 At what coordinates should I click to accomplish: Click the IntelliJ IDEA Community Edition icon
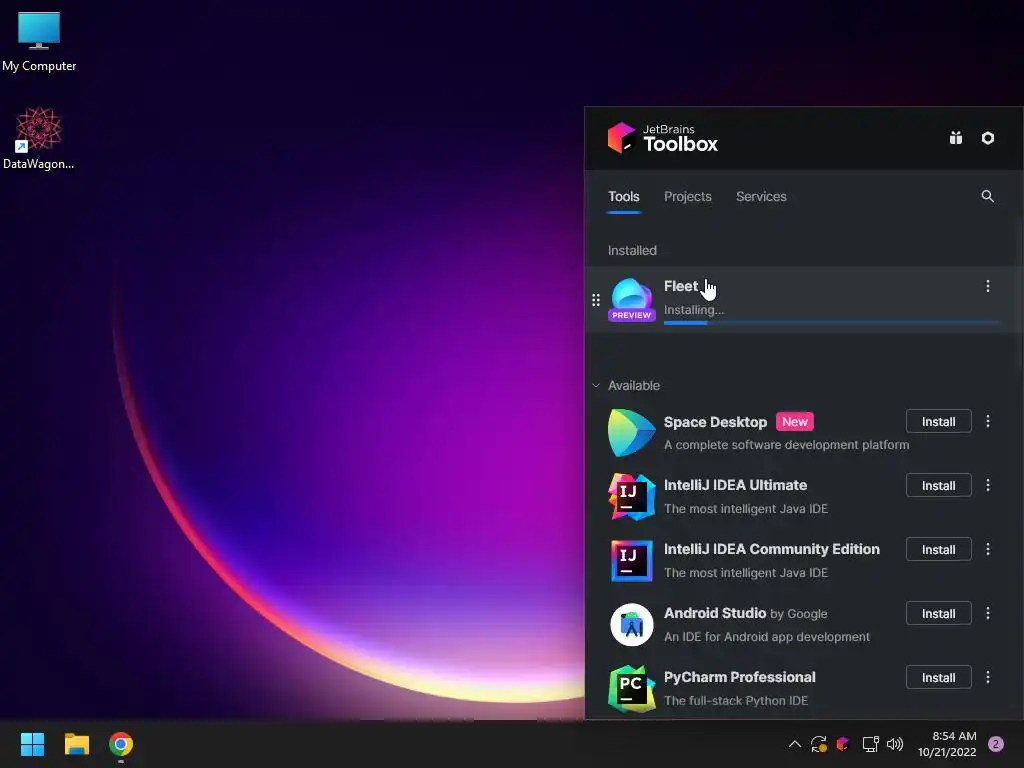632,560
